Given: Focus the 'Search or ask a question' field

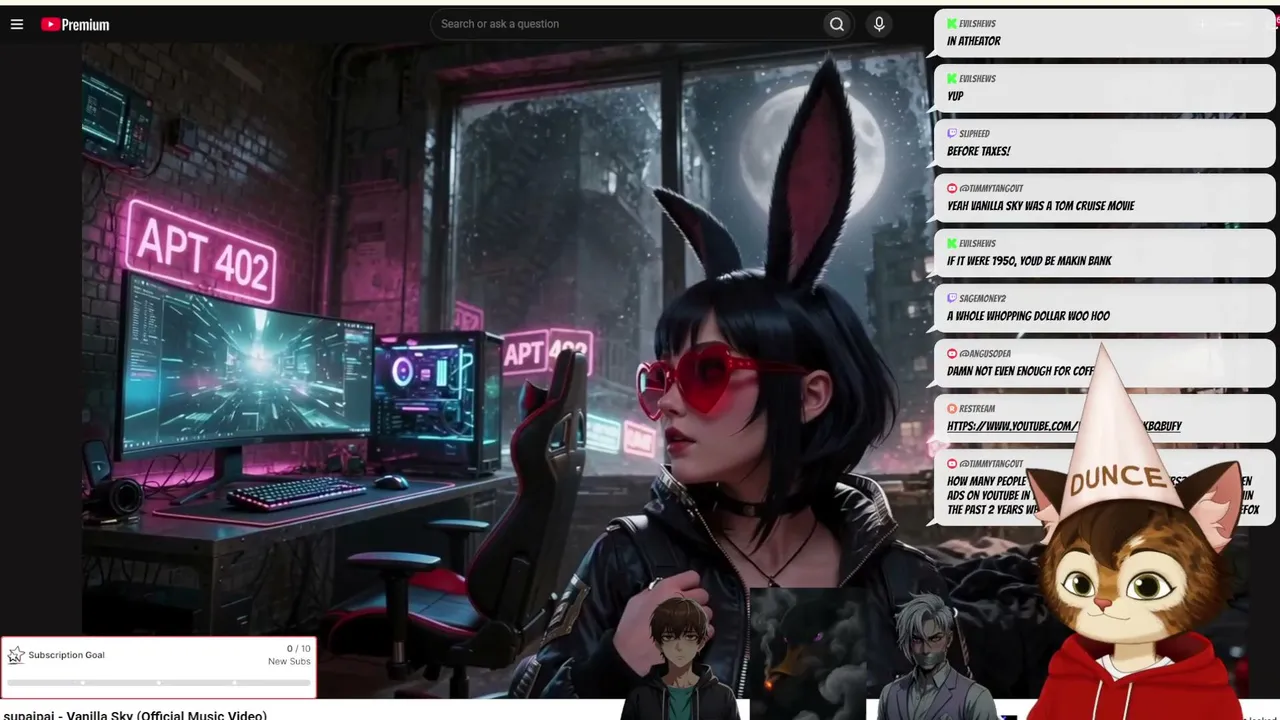Looking at the screenshot, I should 628,24.
